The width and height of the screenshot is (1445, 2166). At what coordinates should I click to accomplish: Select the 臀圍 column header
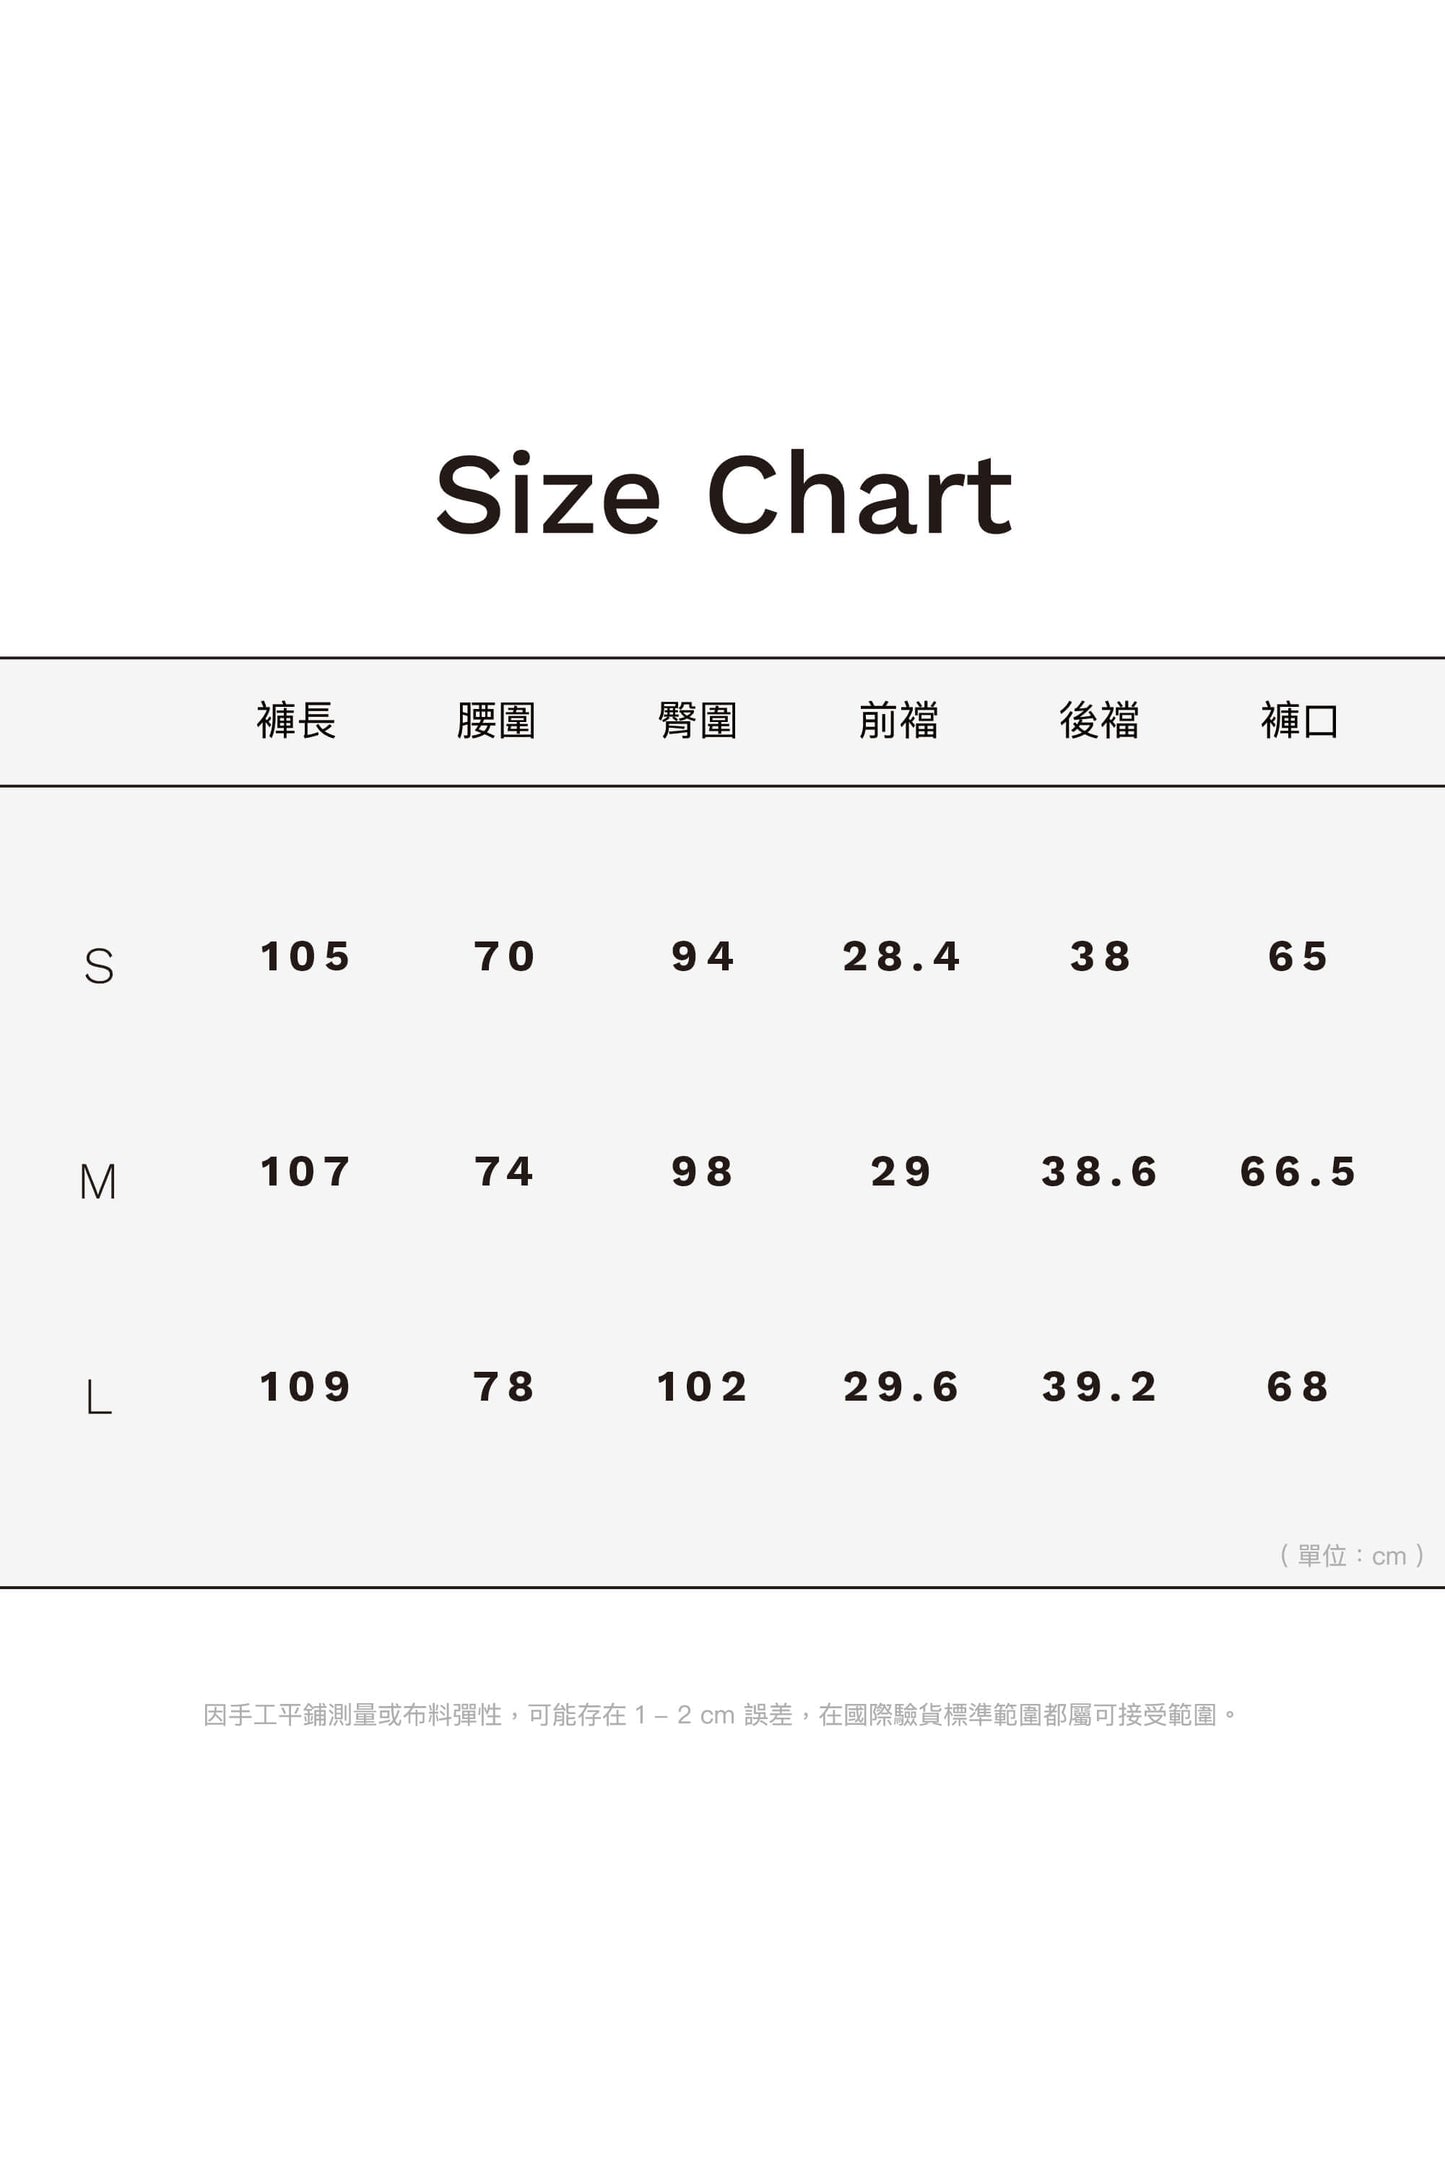pos(698,720)
